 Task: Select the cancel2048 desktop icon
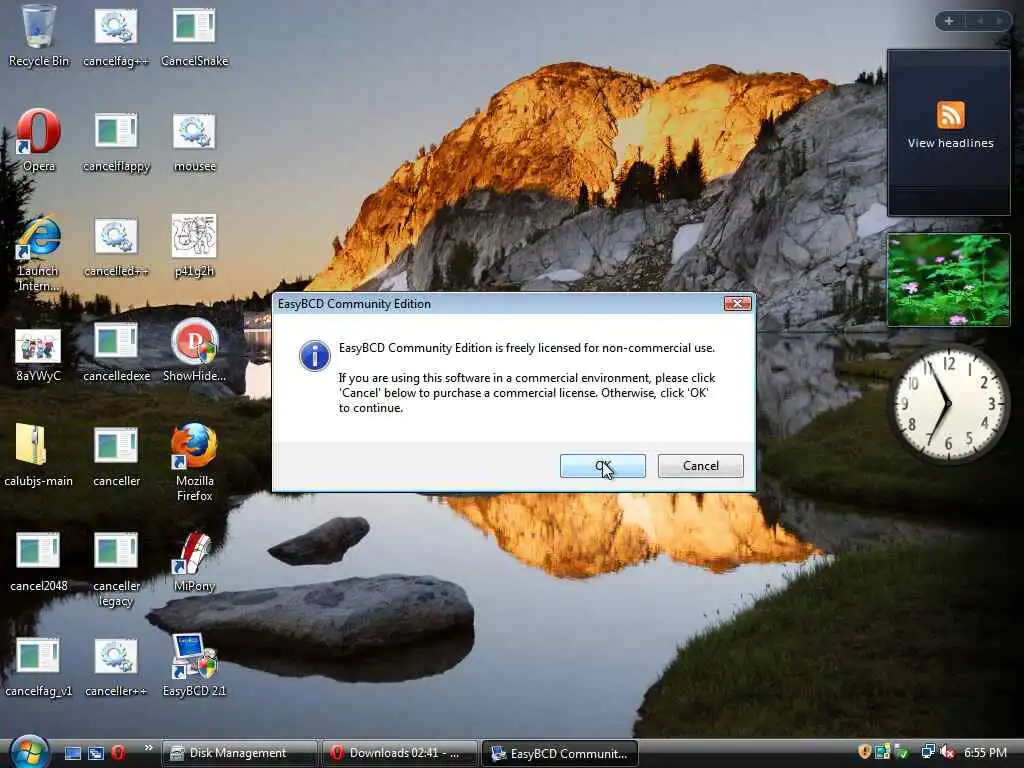click(39, 562)
